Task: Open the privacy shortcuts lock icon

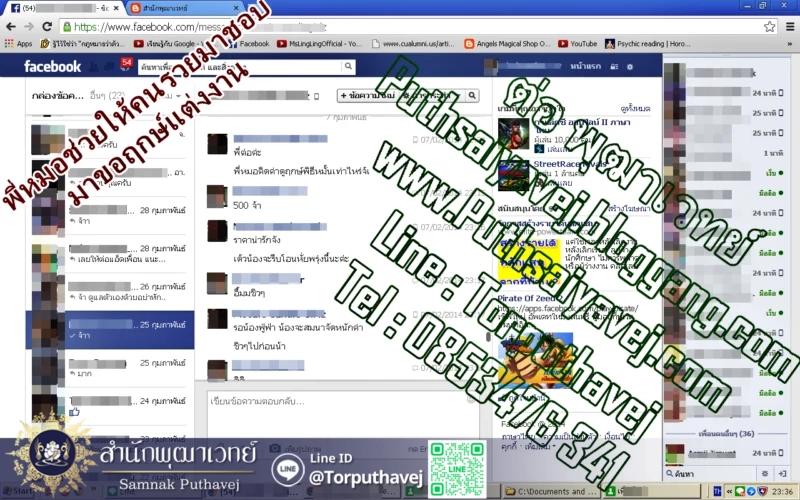Action: point(614,66)
